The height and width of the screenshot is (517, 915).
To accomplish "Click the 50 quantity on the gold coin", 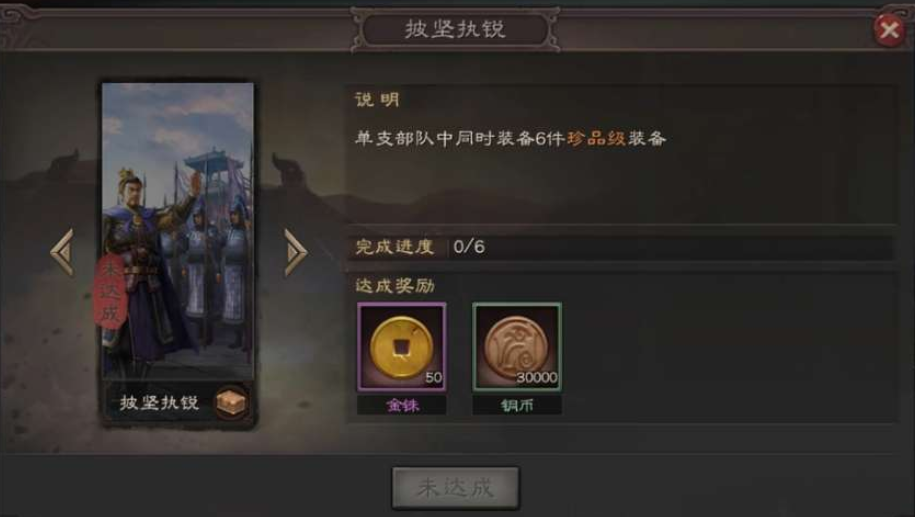I will pyautogui.click(x=434, y=378).
